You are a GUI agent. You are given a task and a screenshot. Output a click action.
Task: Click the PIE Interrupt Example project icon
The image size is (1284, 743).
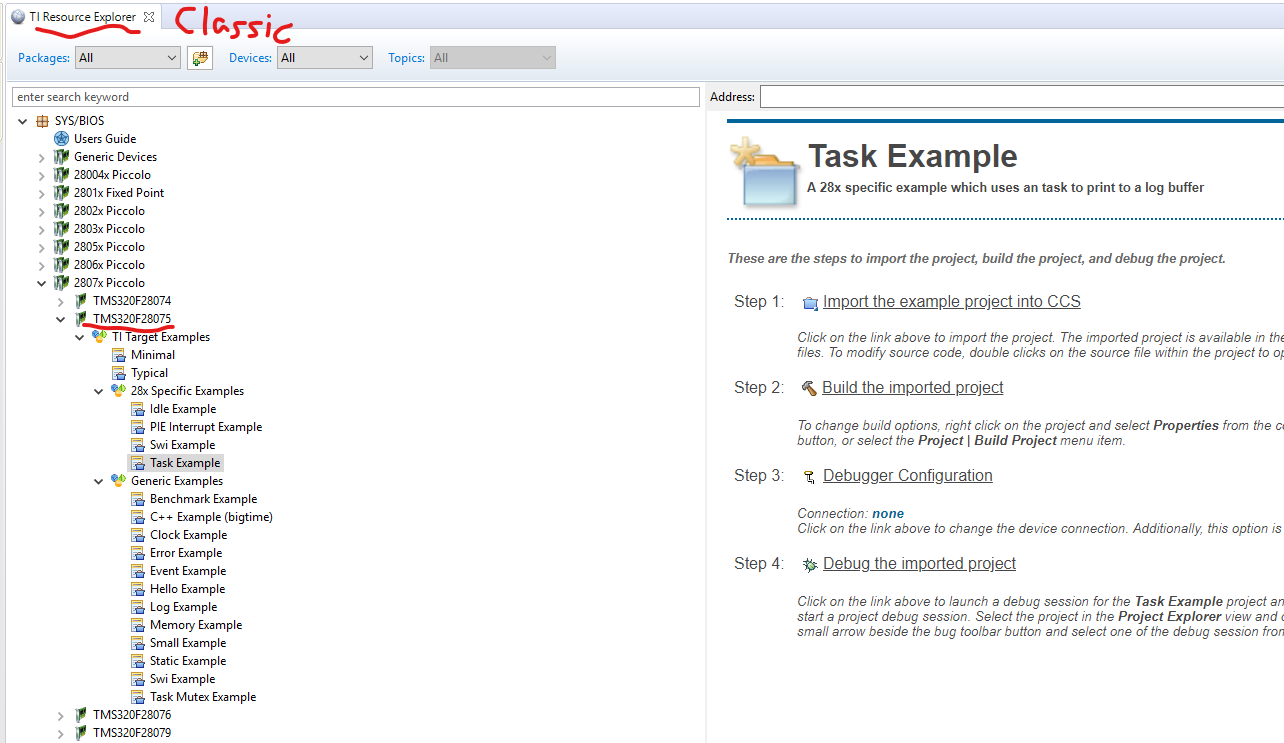point(138,427)
